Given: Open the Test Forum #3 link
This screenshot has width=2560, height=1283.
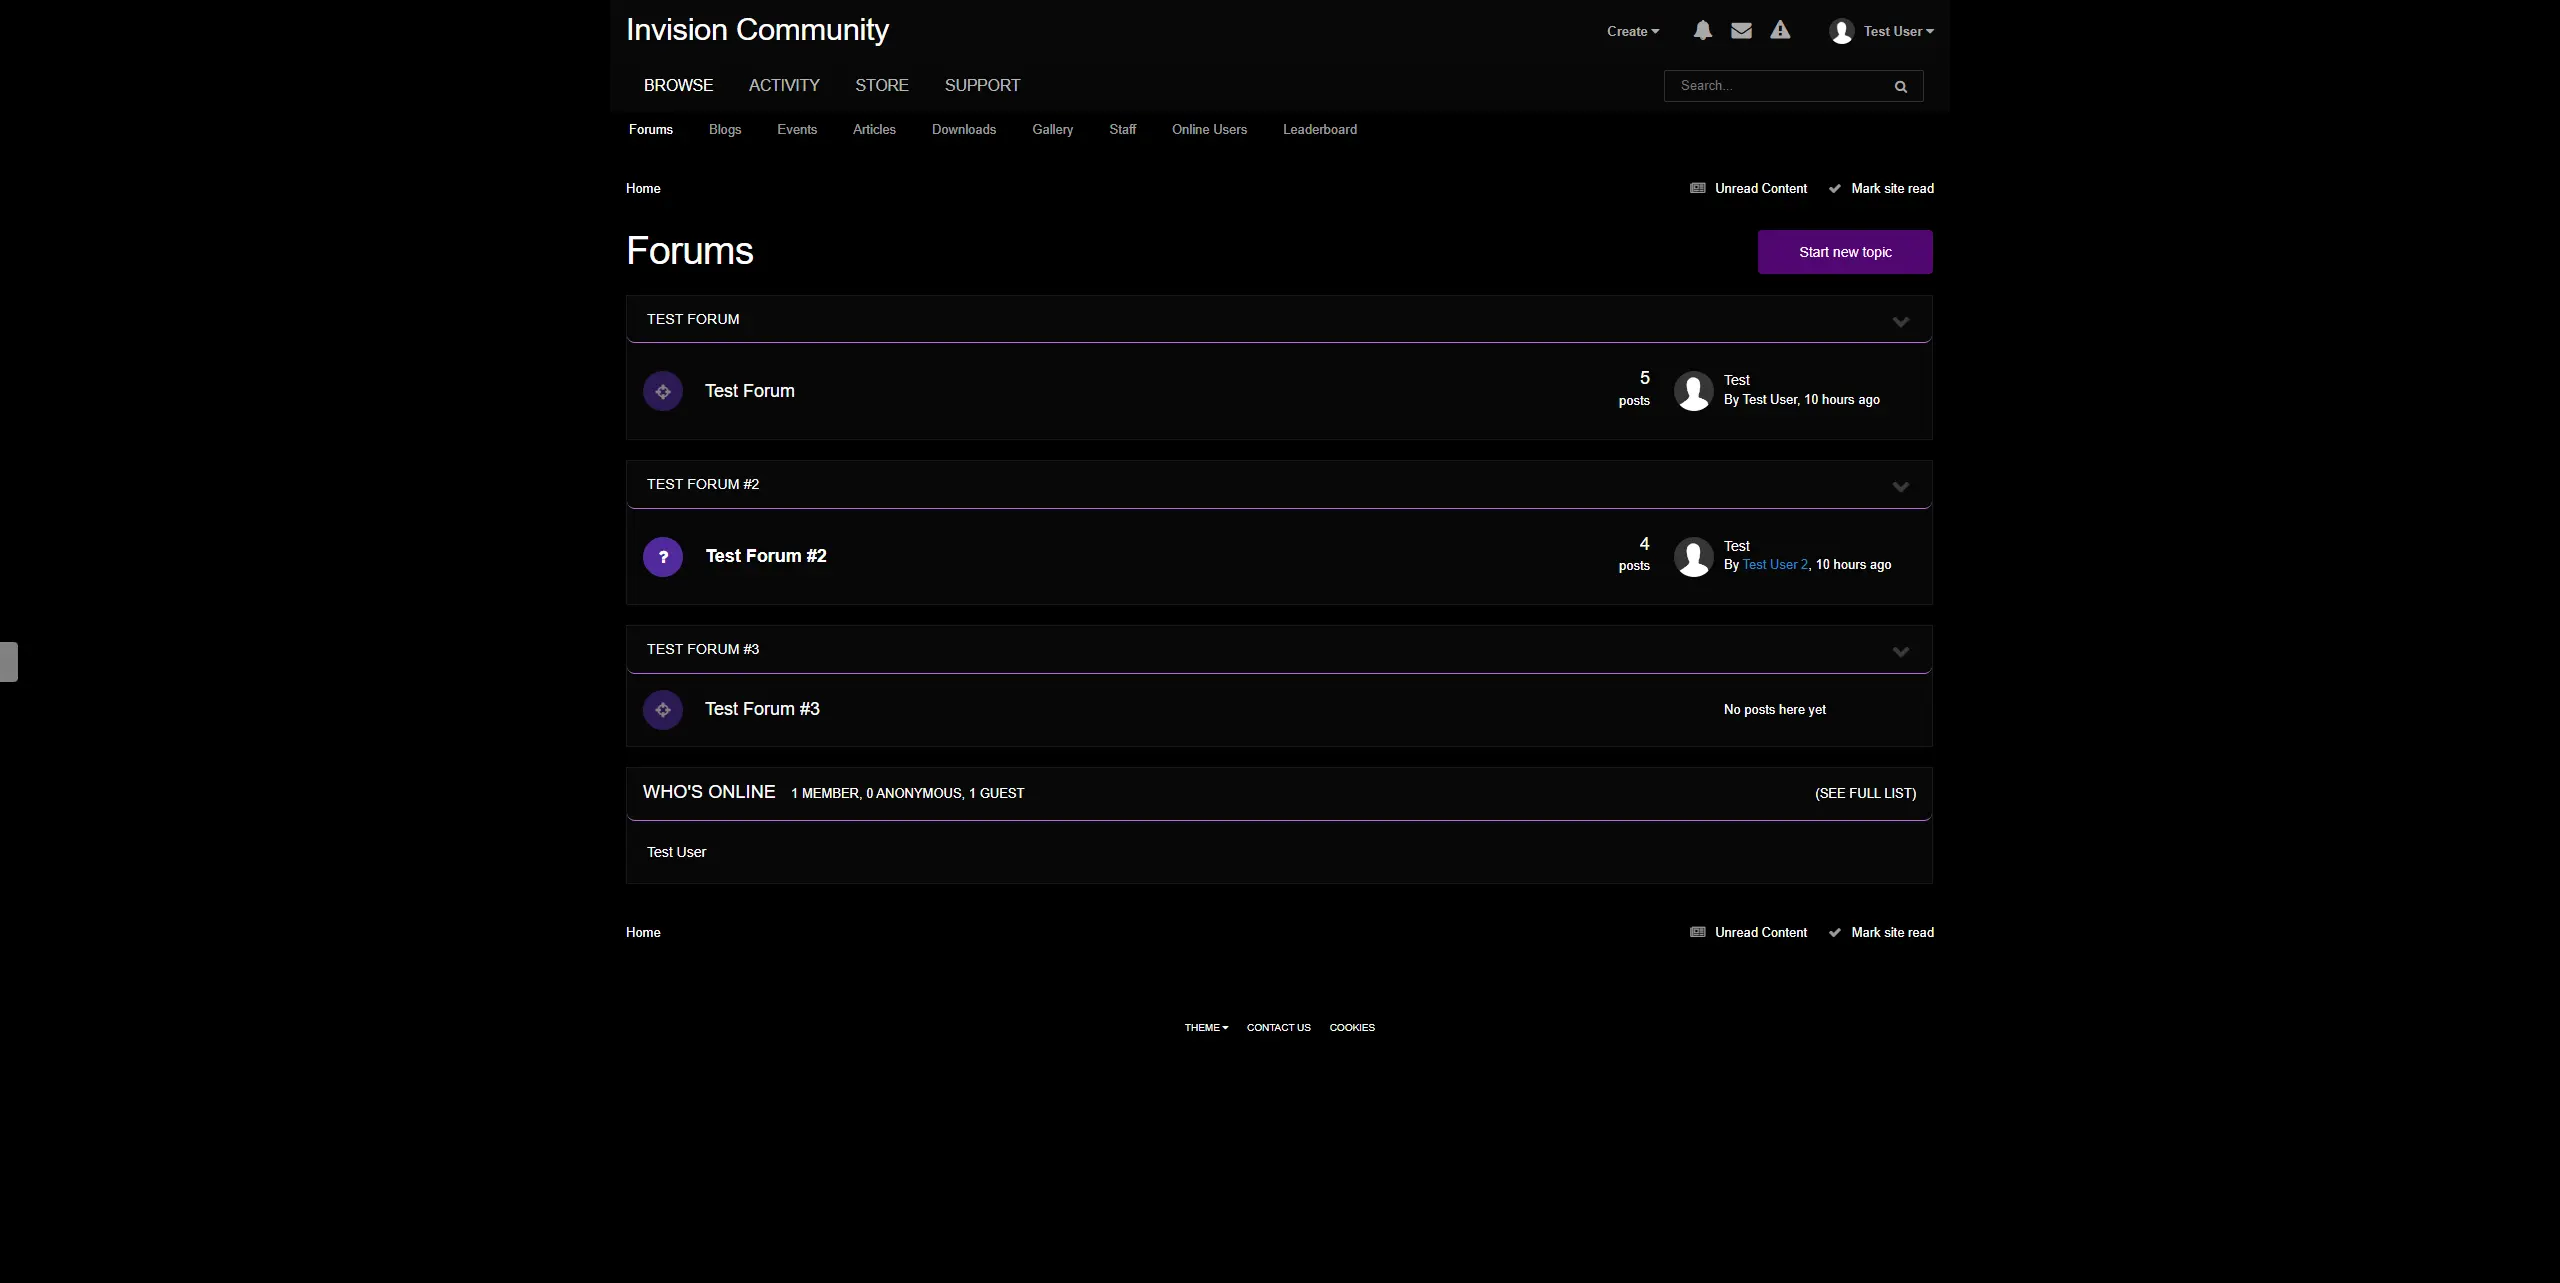Looking at the screenshot, I should tap(762, 709).
